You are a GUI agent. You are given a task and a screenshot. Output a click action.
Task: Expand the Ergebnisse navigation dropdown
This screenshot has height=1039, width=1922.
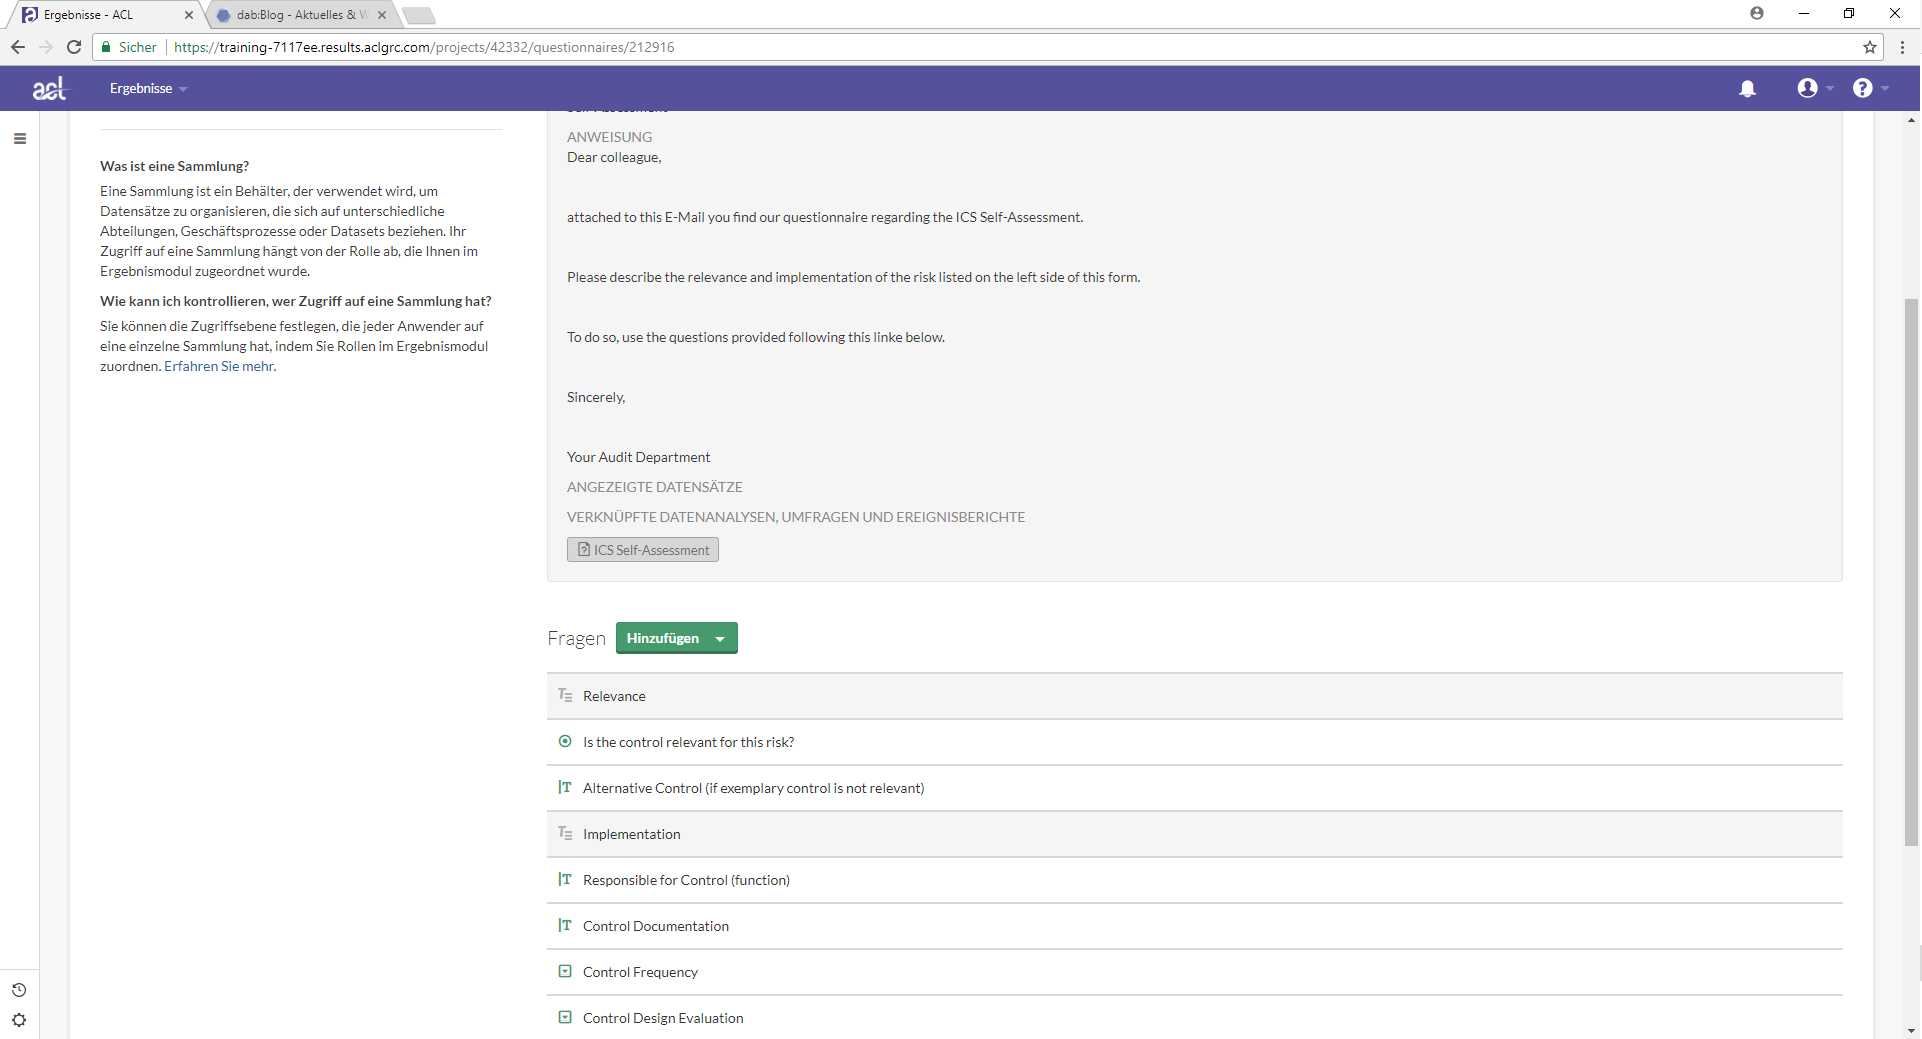[148, 88]
